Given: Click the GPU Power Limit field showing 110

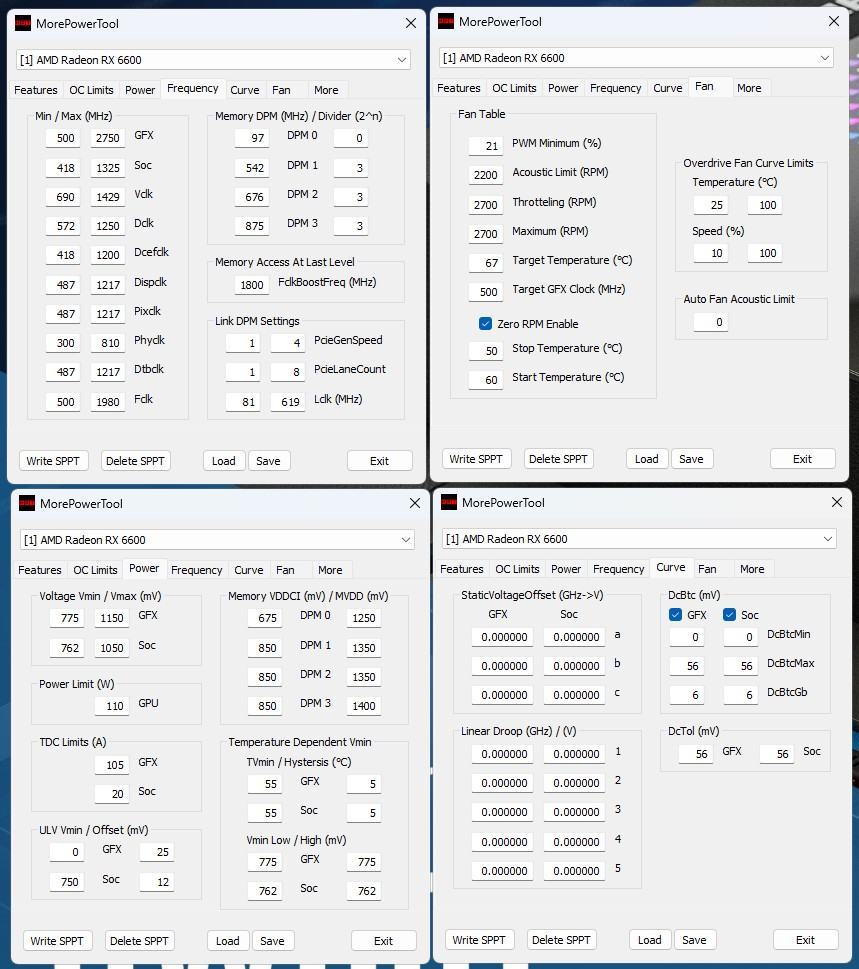Looking at the screenshot, I should (x=112, y=706).
